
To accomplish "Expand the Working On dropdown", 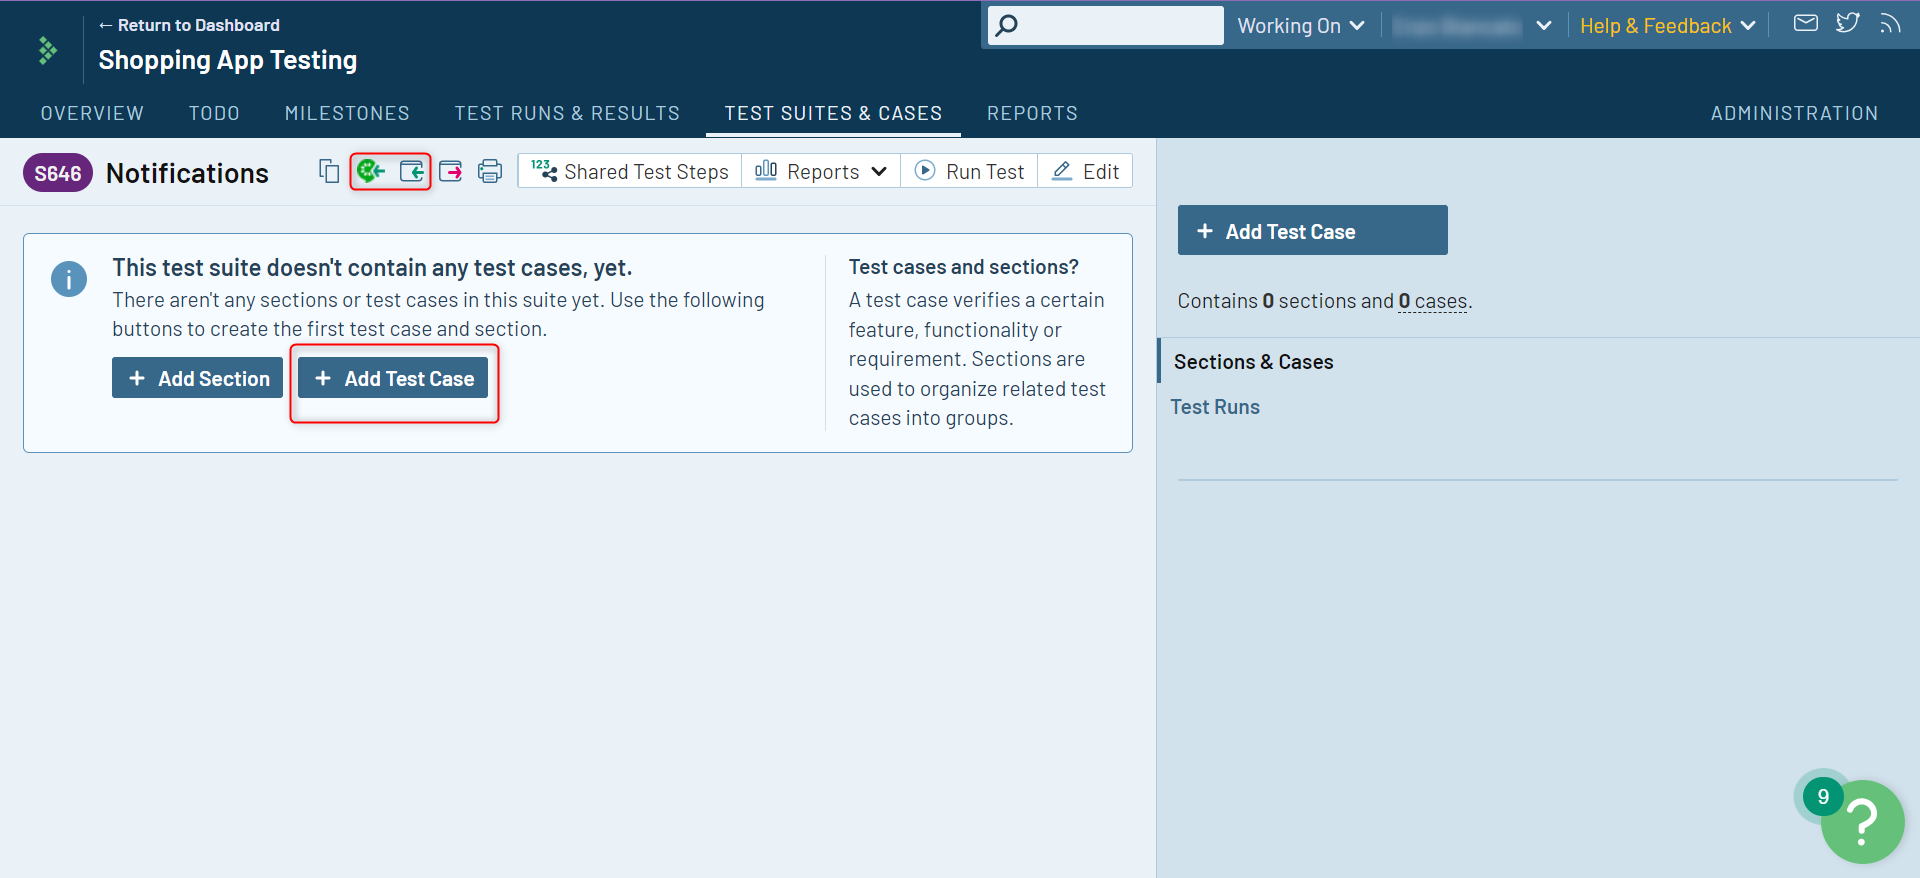I will pos(1300,26).
